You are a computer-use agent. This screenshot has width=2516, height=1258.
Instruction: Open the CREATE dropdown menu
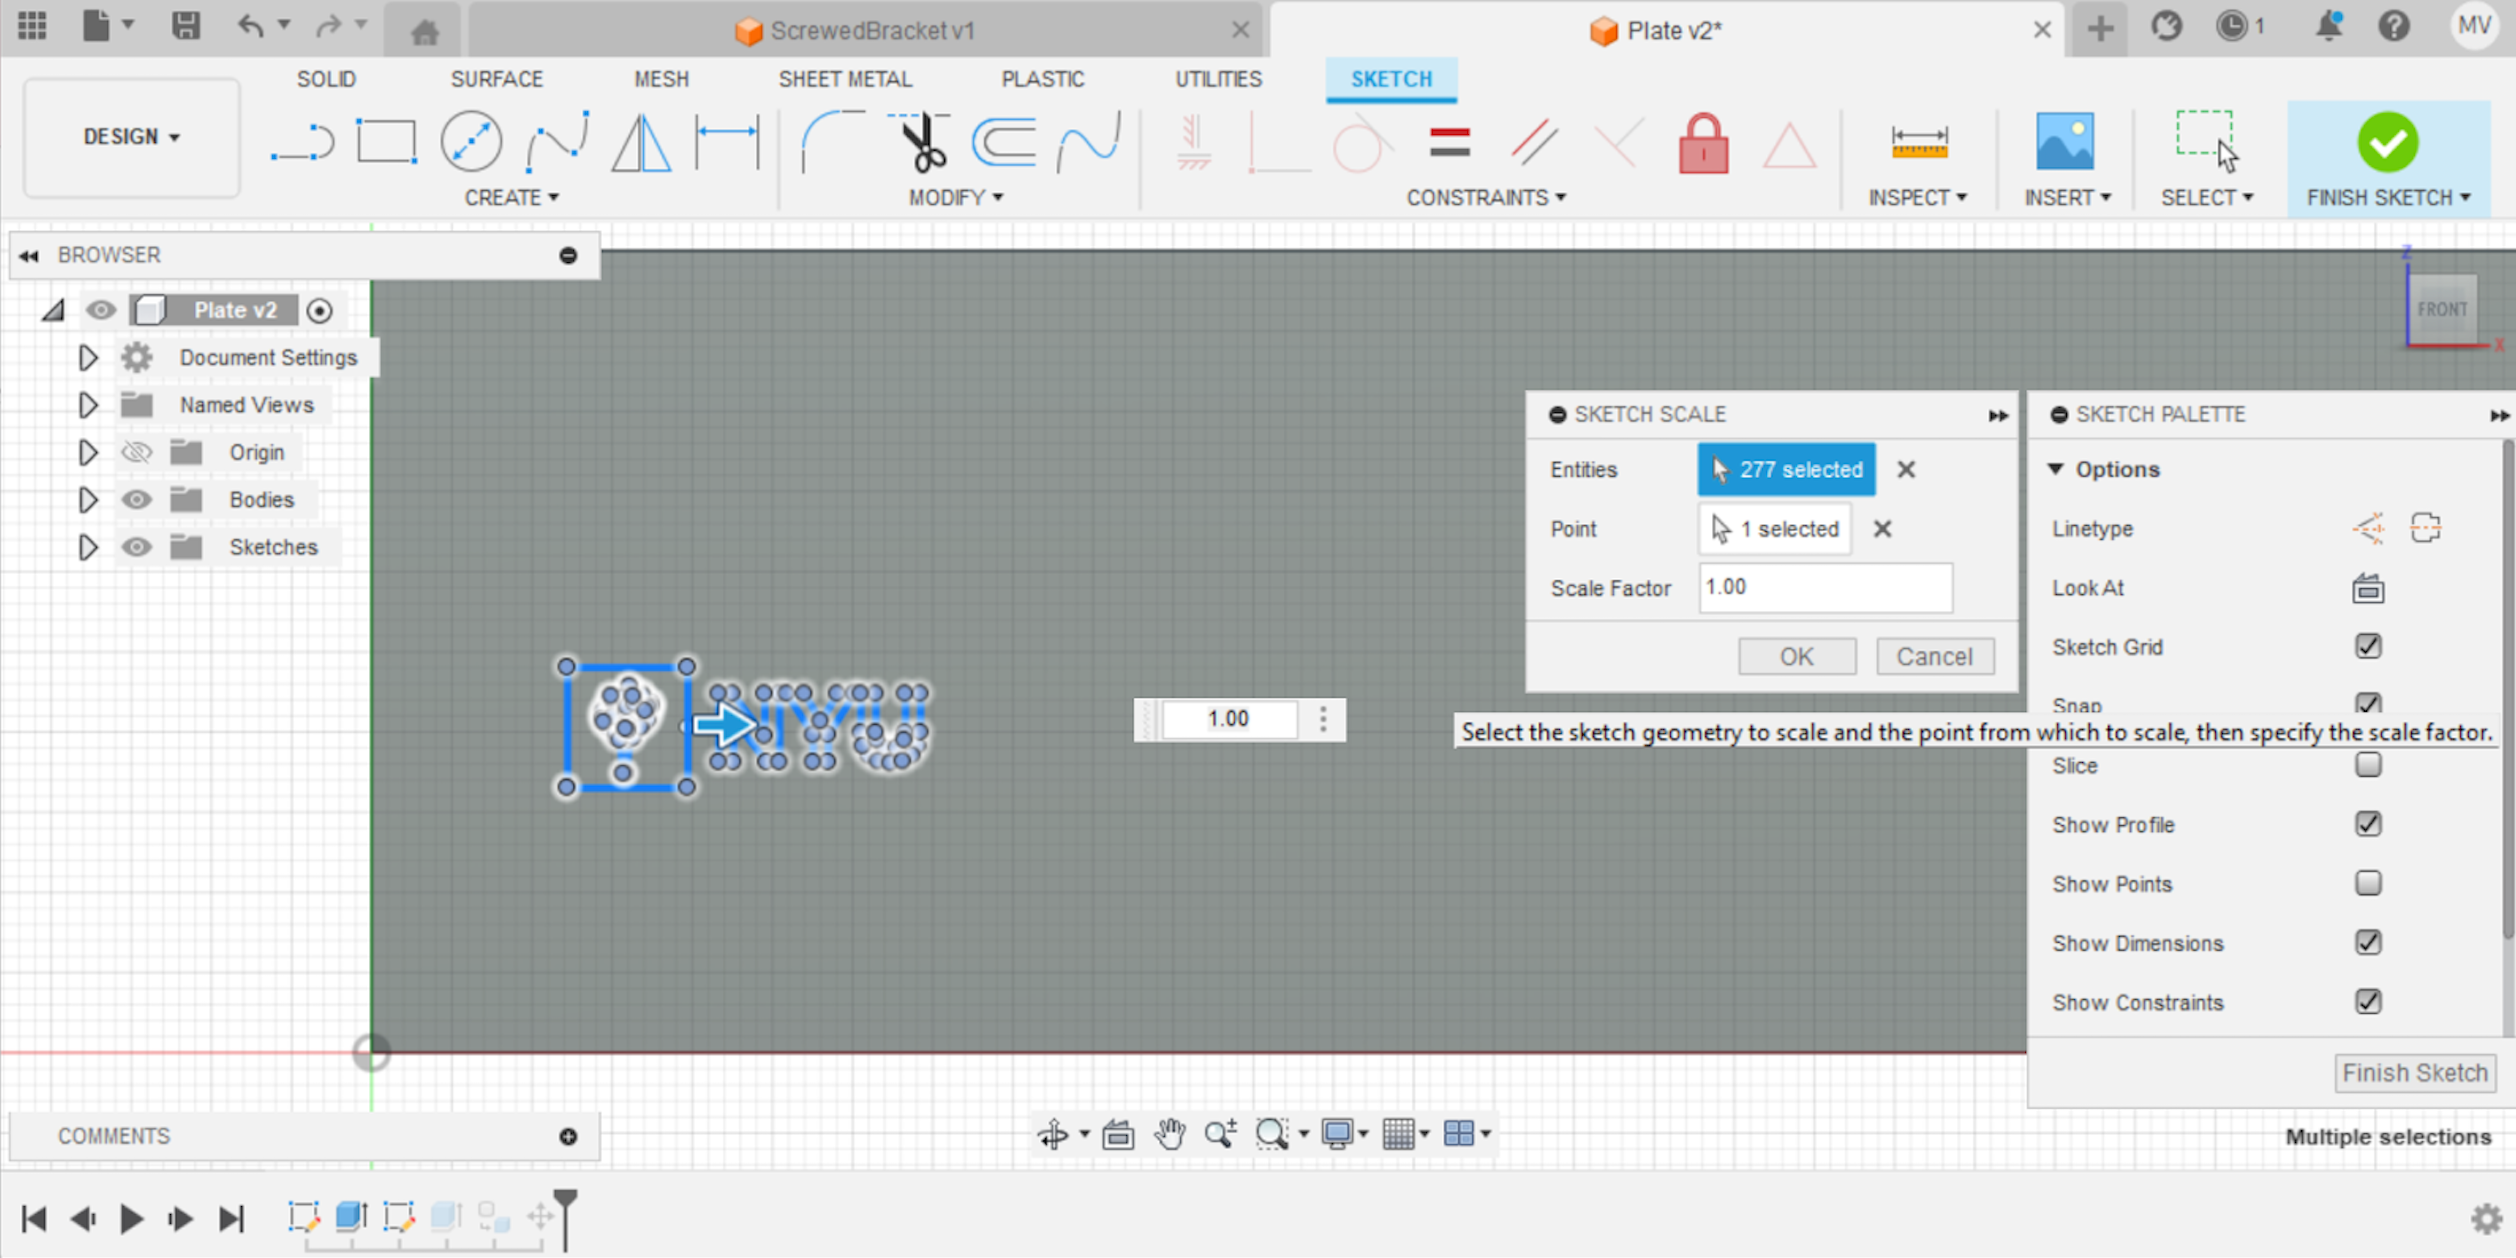pos(511,197)
